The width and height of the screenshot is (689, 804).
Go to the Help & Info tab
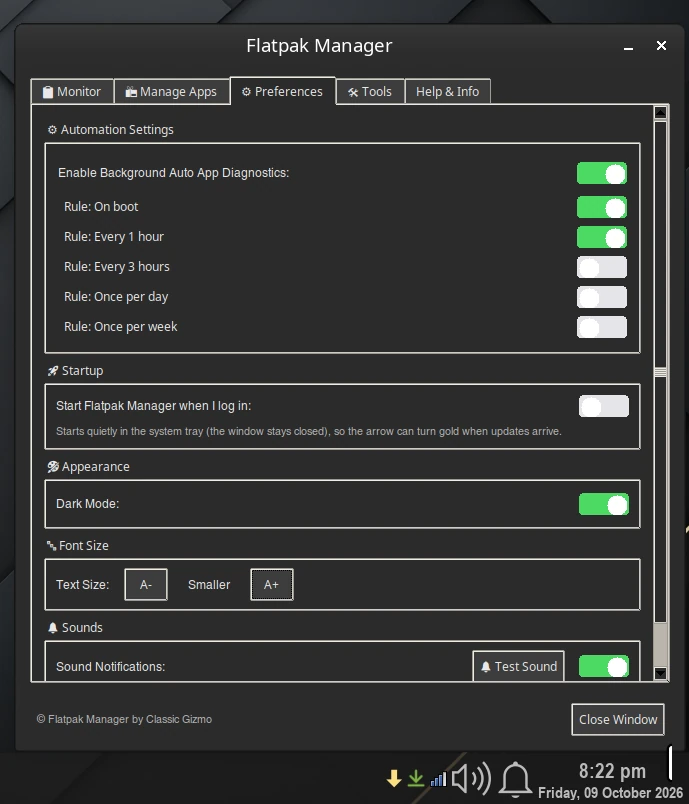[448, 92]
